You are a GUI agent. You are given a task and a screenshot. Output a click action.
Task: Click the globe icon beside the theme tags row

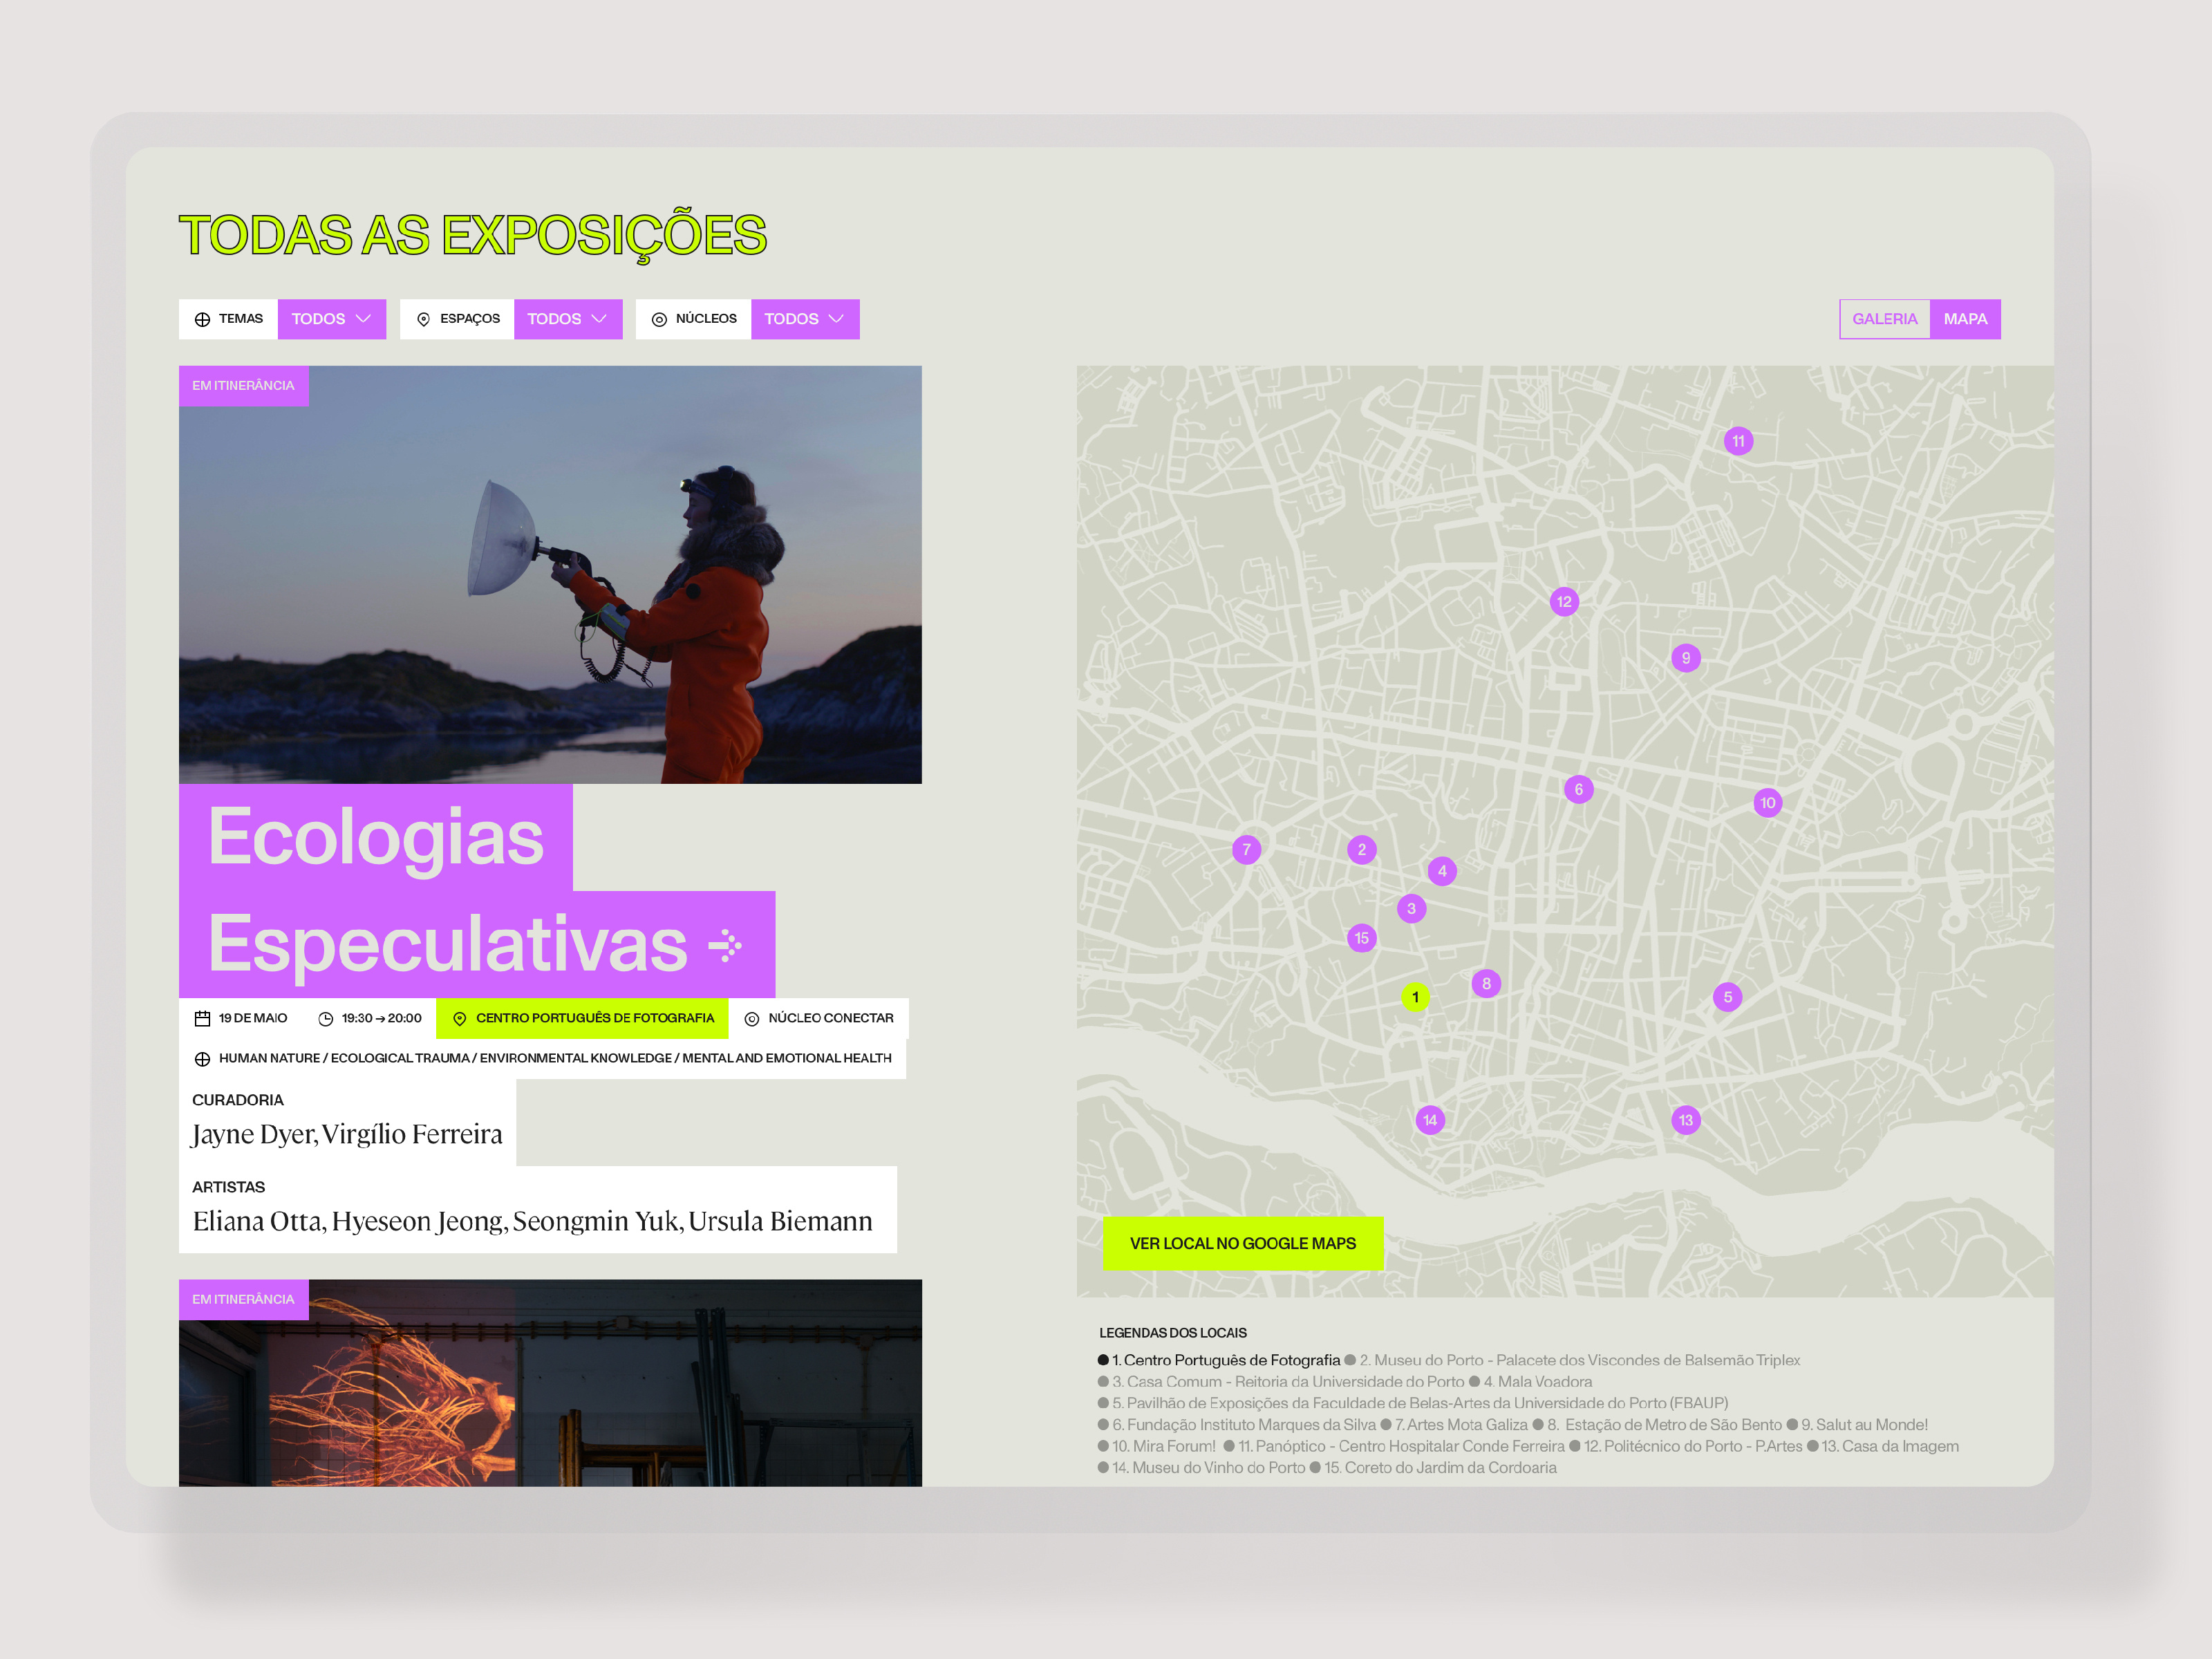tap(203, 1058)
